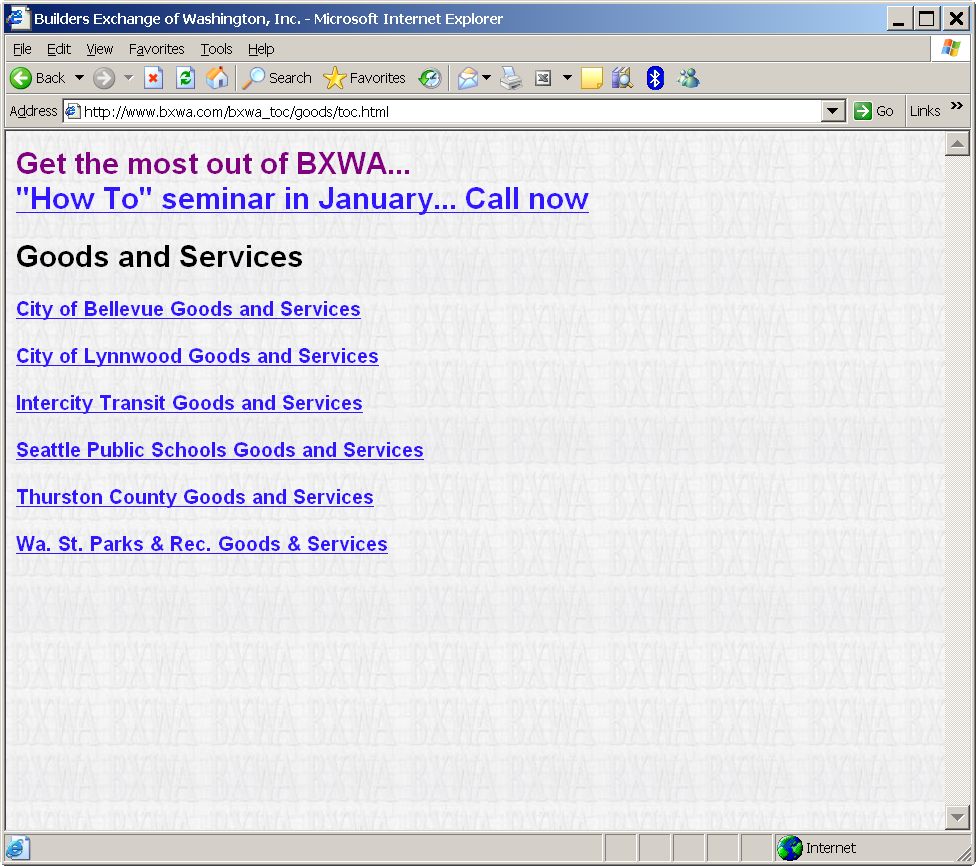The width and height of the screenshot is (976, 866).
Task: Open the How To seminar link
Action: click(302, 199)
